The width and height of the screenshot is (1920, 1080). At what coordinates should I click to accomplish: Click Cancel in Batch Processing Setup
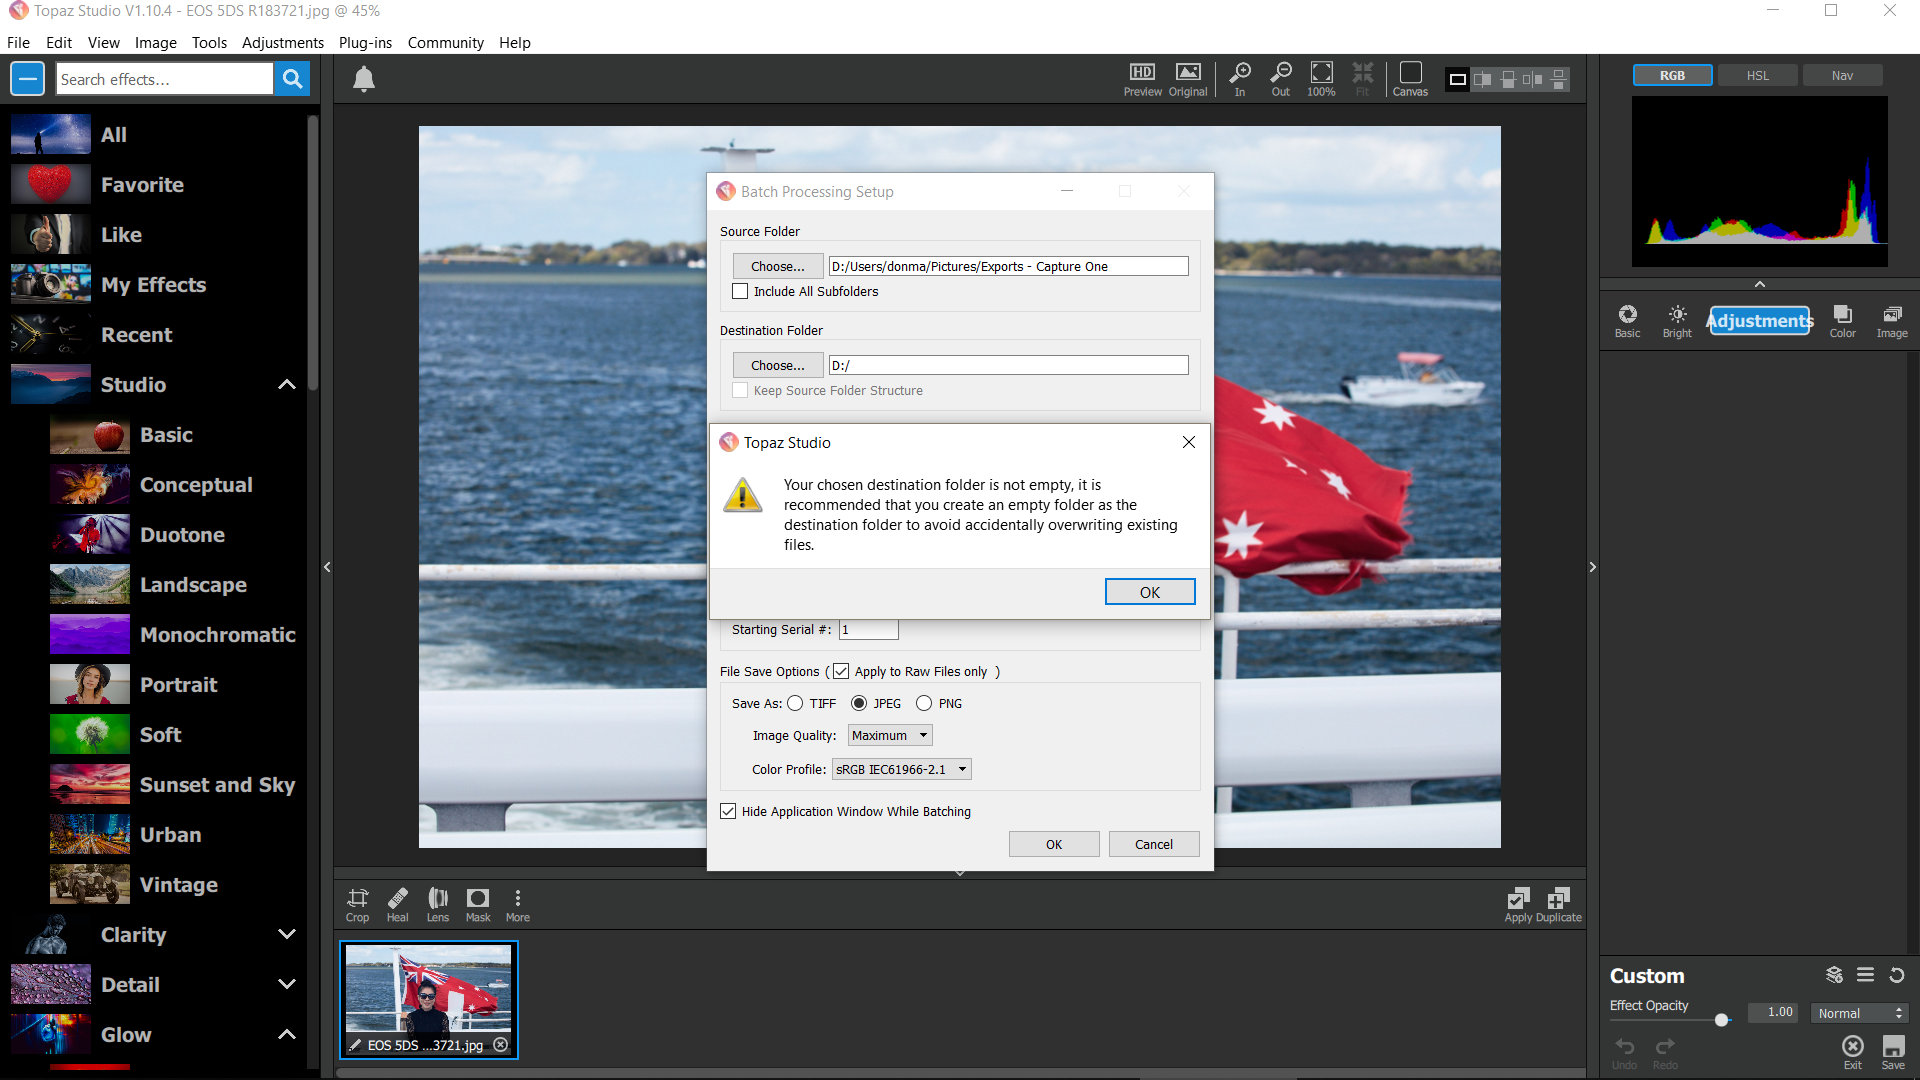pyautogui.click(x=1154, y=844)
